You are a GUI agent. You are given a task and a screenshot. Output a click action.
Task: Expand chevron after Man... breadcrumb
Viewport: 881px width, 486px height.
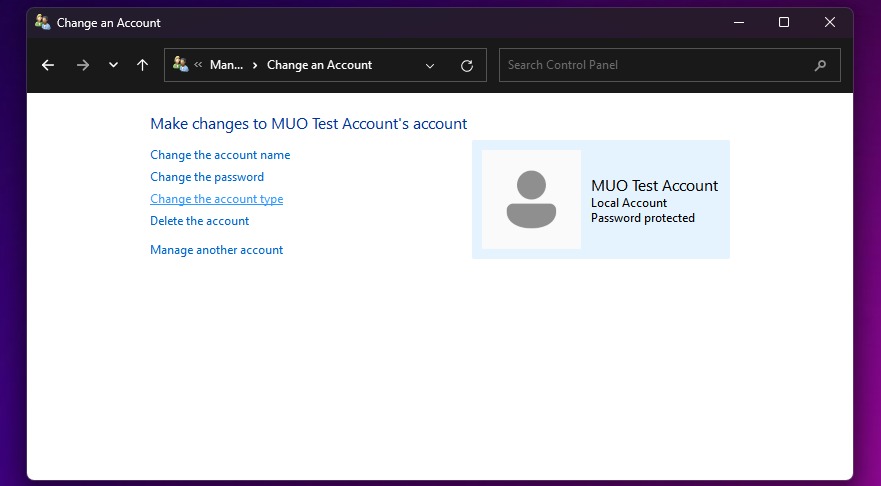[x=255, y=65]
